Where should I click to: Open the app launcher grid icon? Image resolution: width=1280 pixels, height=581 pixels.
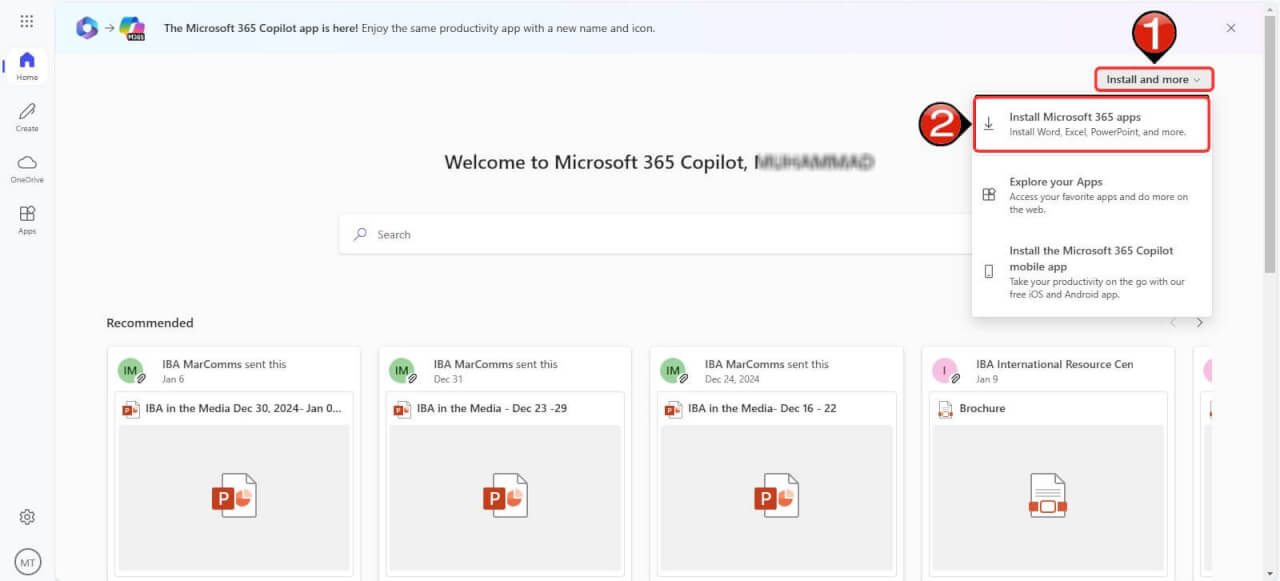tap(27, 20)
